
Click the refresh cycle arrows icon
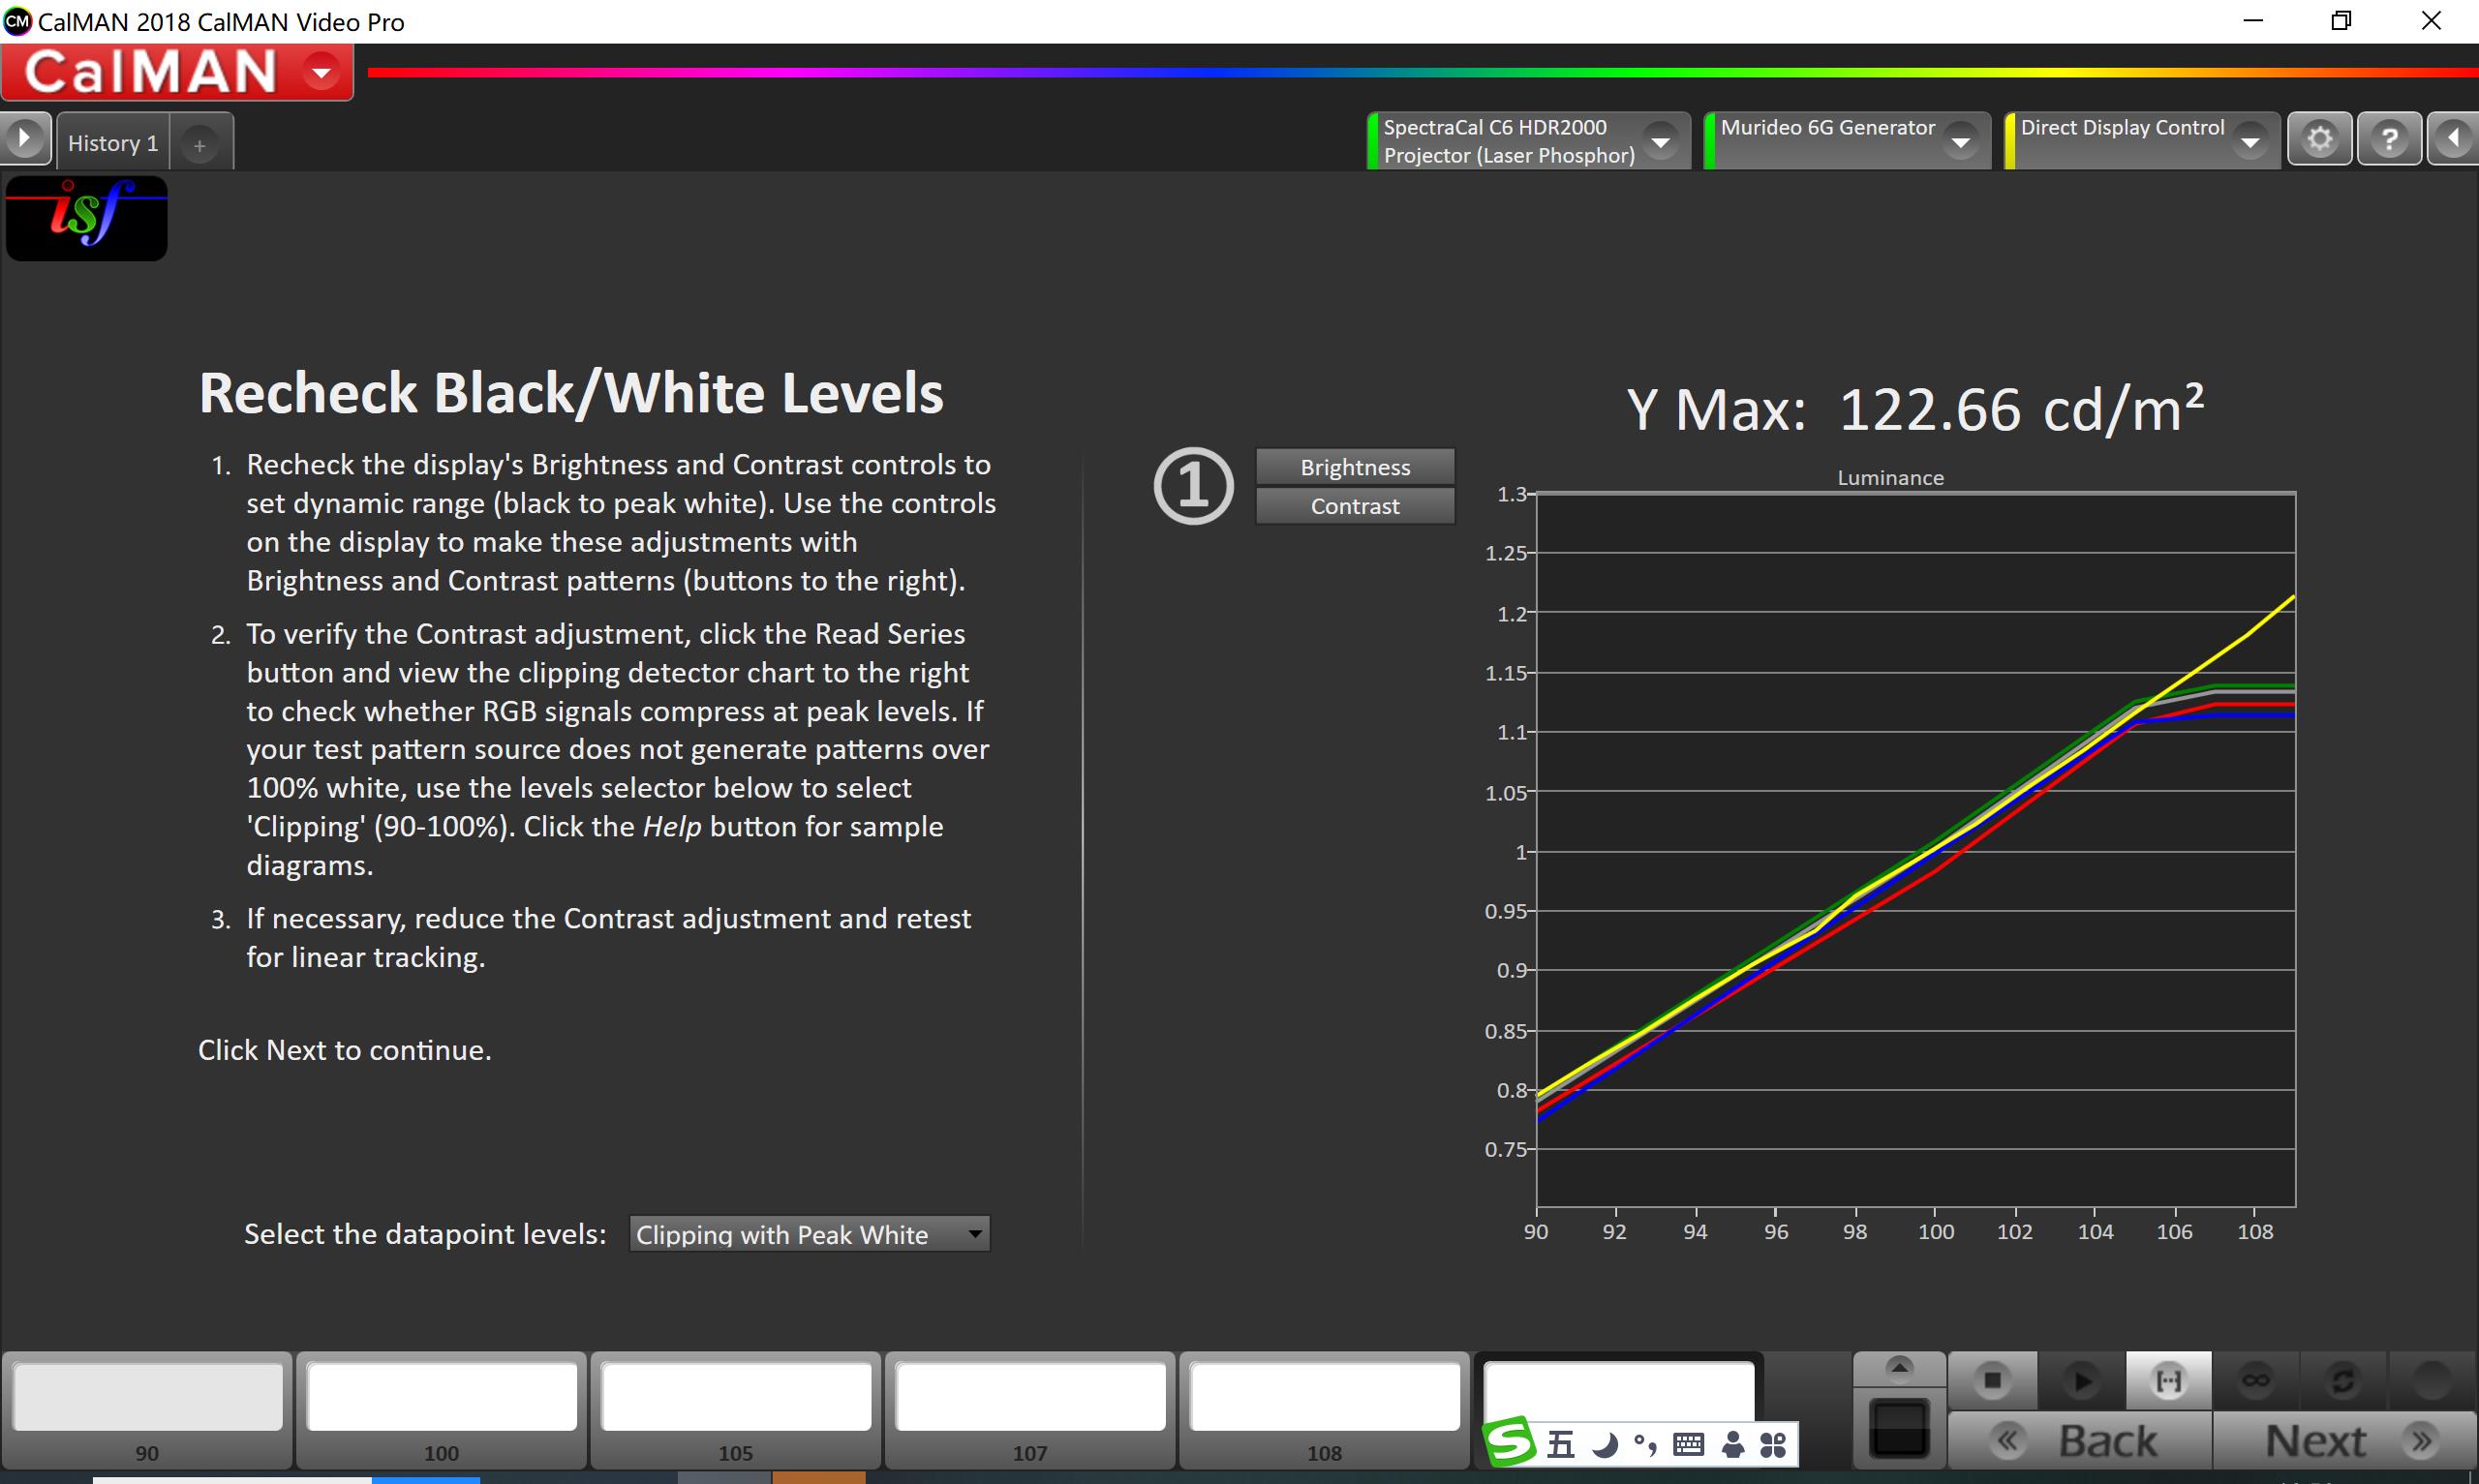click(x=2343, y=1381)
